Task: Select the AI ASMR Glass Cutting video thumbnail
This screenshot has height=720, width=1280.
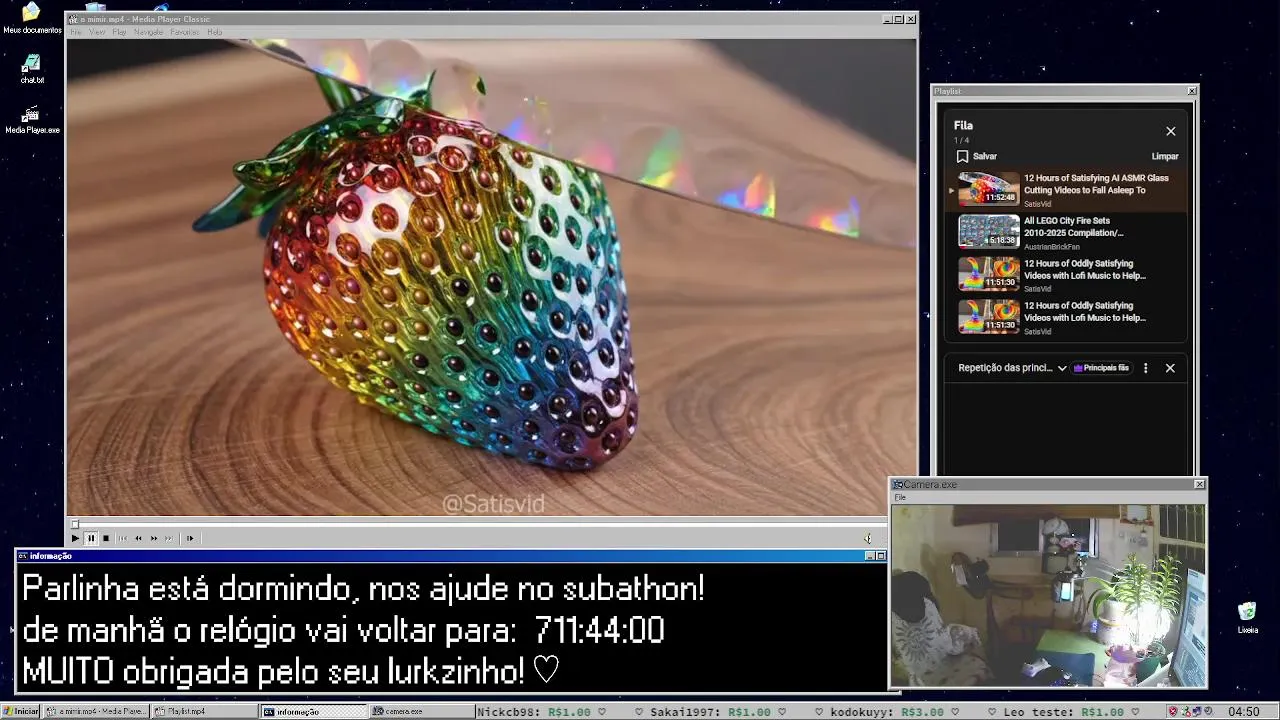Action: click(989, 188)
